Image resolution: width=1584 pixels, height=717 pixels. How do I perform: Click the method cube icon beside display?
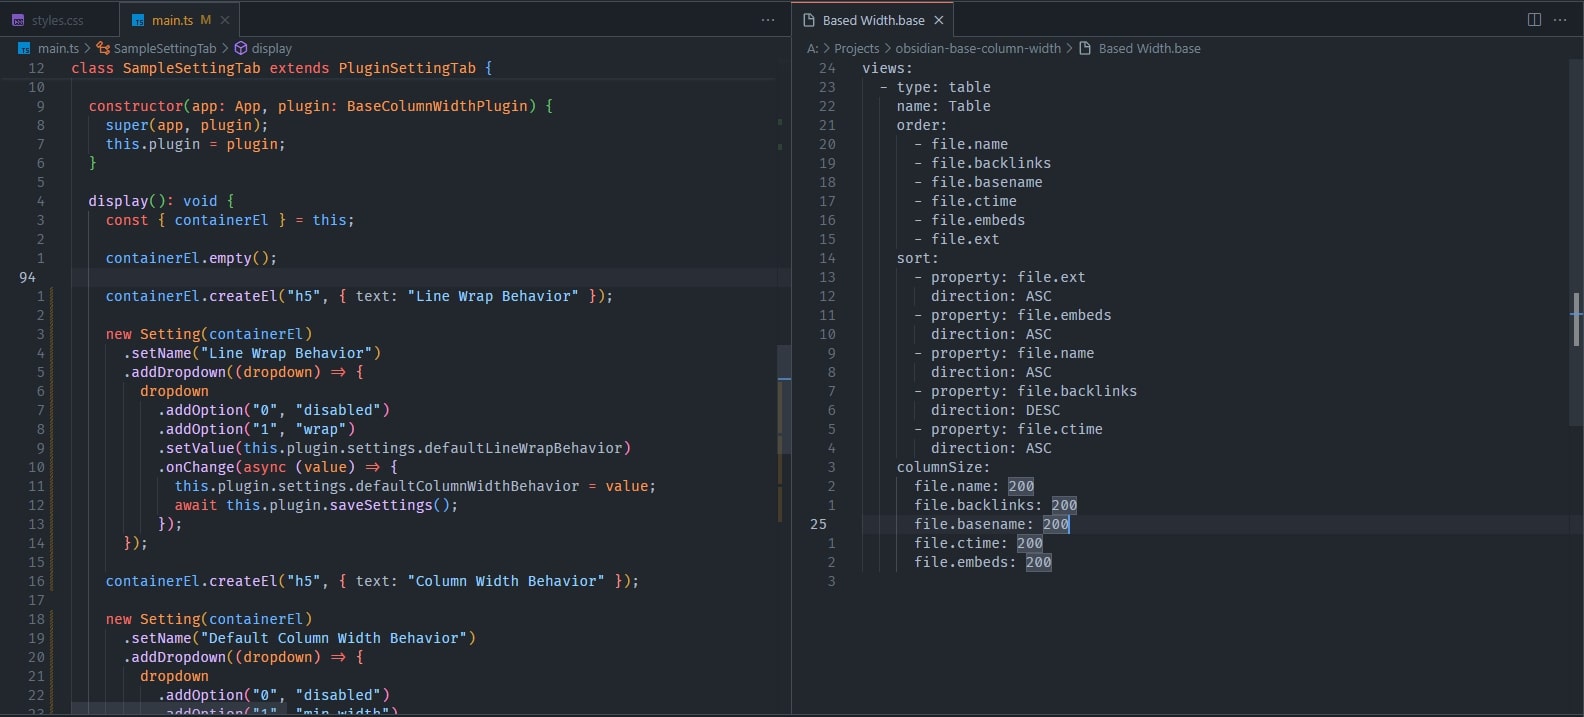240,48
